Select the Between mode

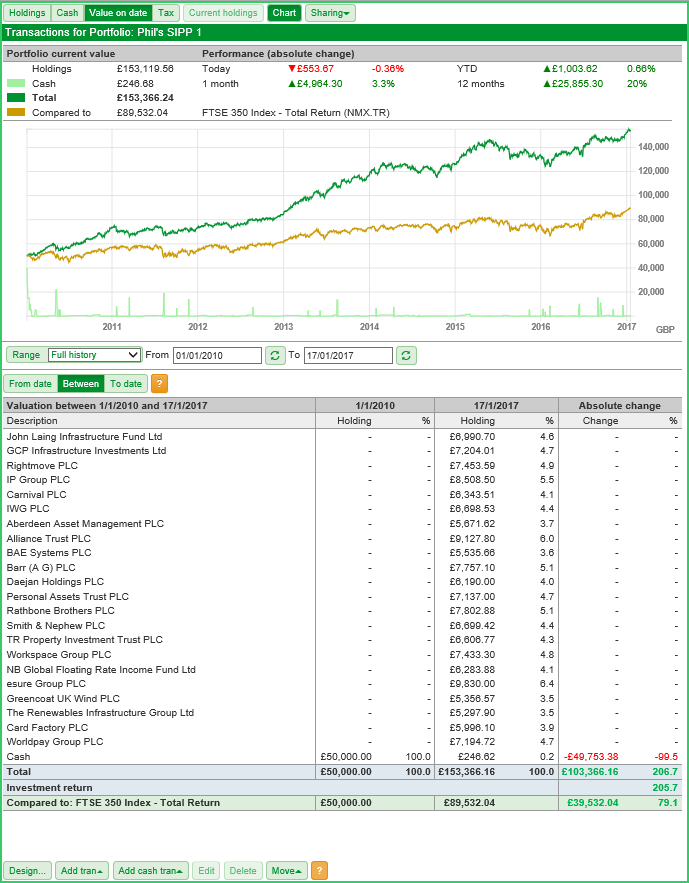pyautogui.click(x=80, y=383)
